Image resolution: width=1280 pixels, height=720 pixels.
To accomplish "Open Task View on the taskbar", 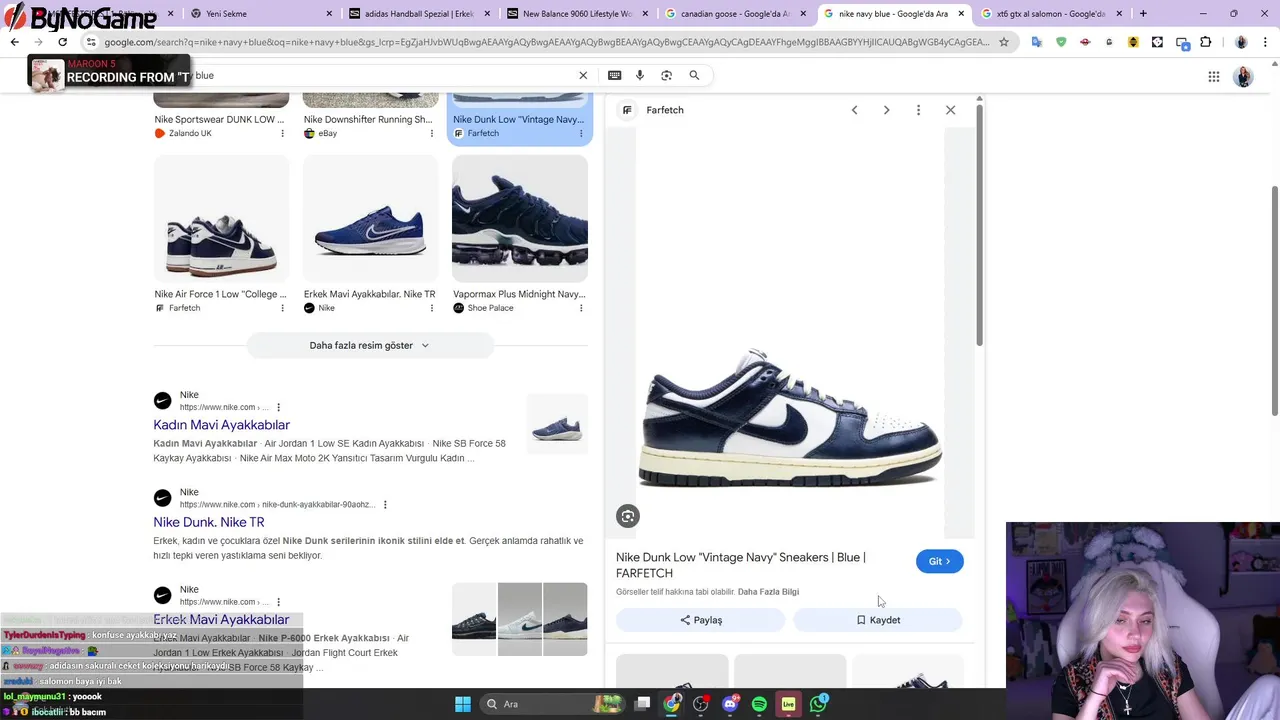I will coord(643,704).
